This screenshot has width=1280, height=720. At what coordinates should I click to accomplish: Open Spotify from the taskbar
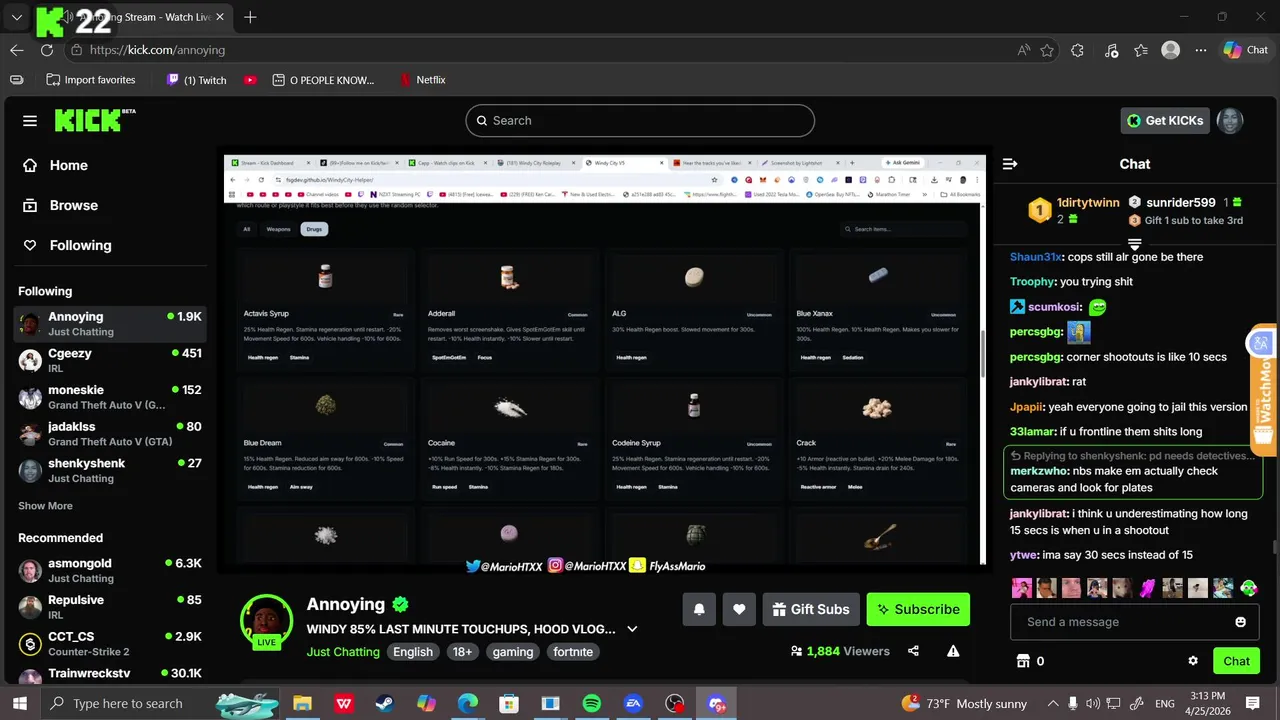pos(591,704)
